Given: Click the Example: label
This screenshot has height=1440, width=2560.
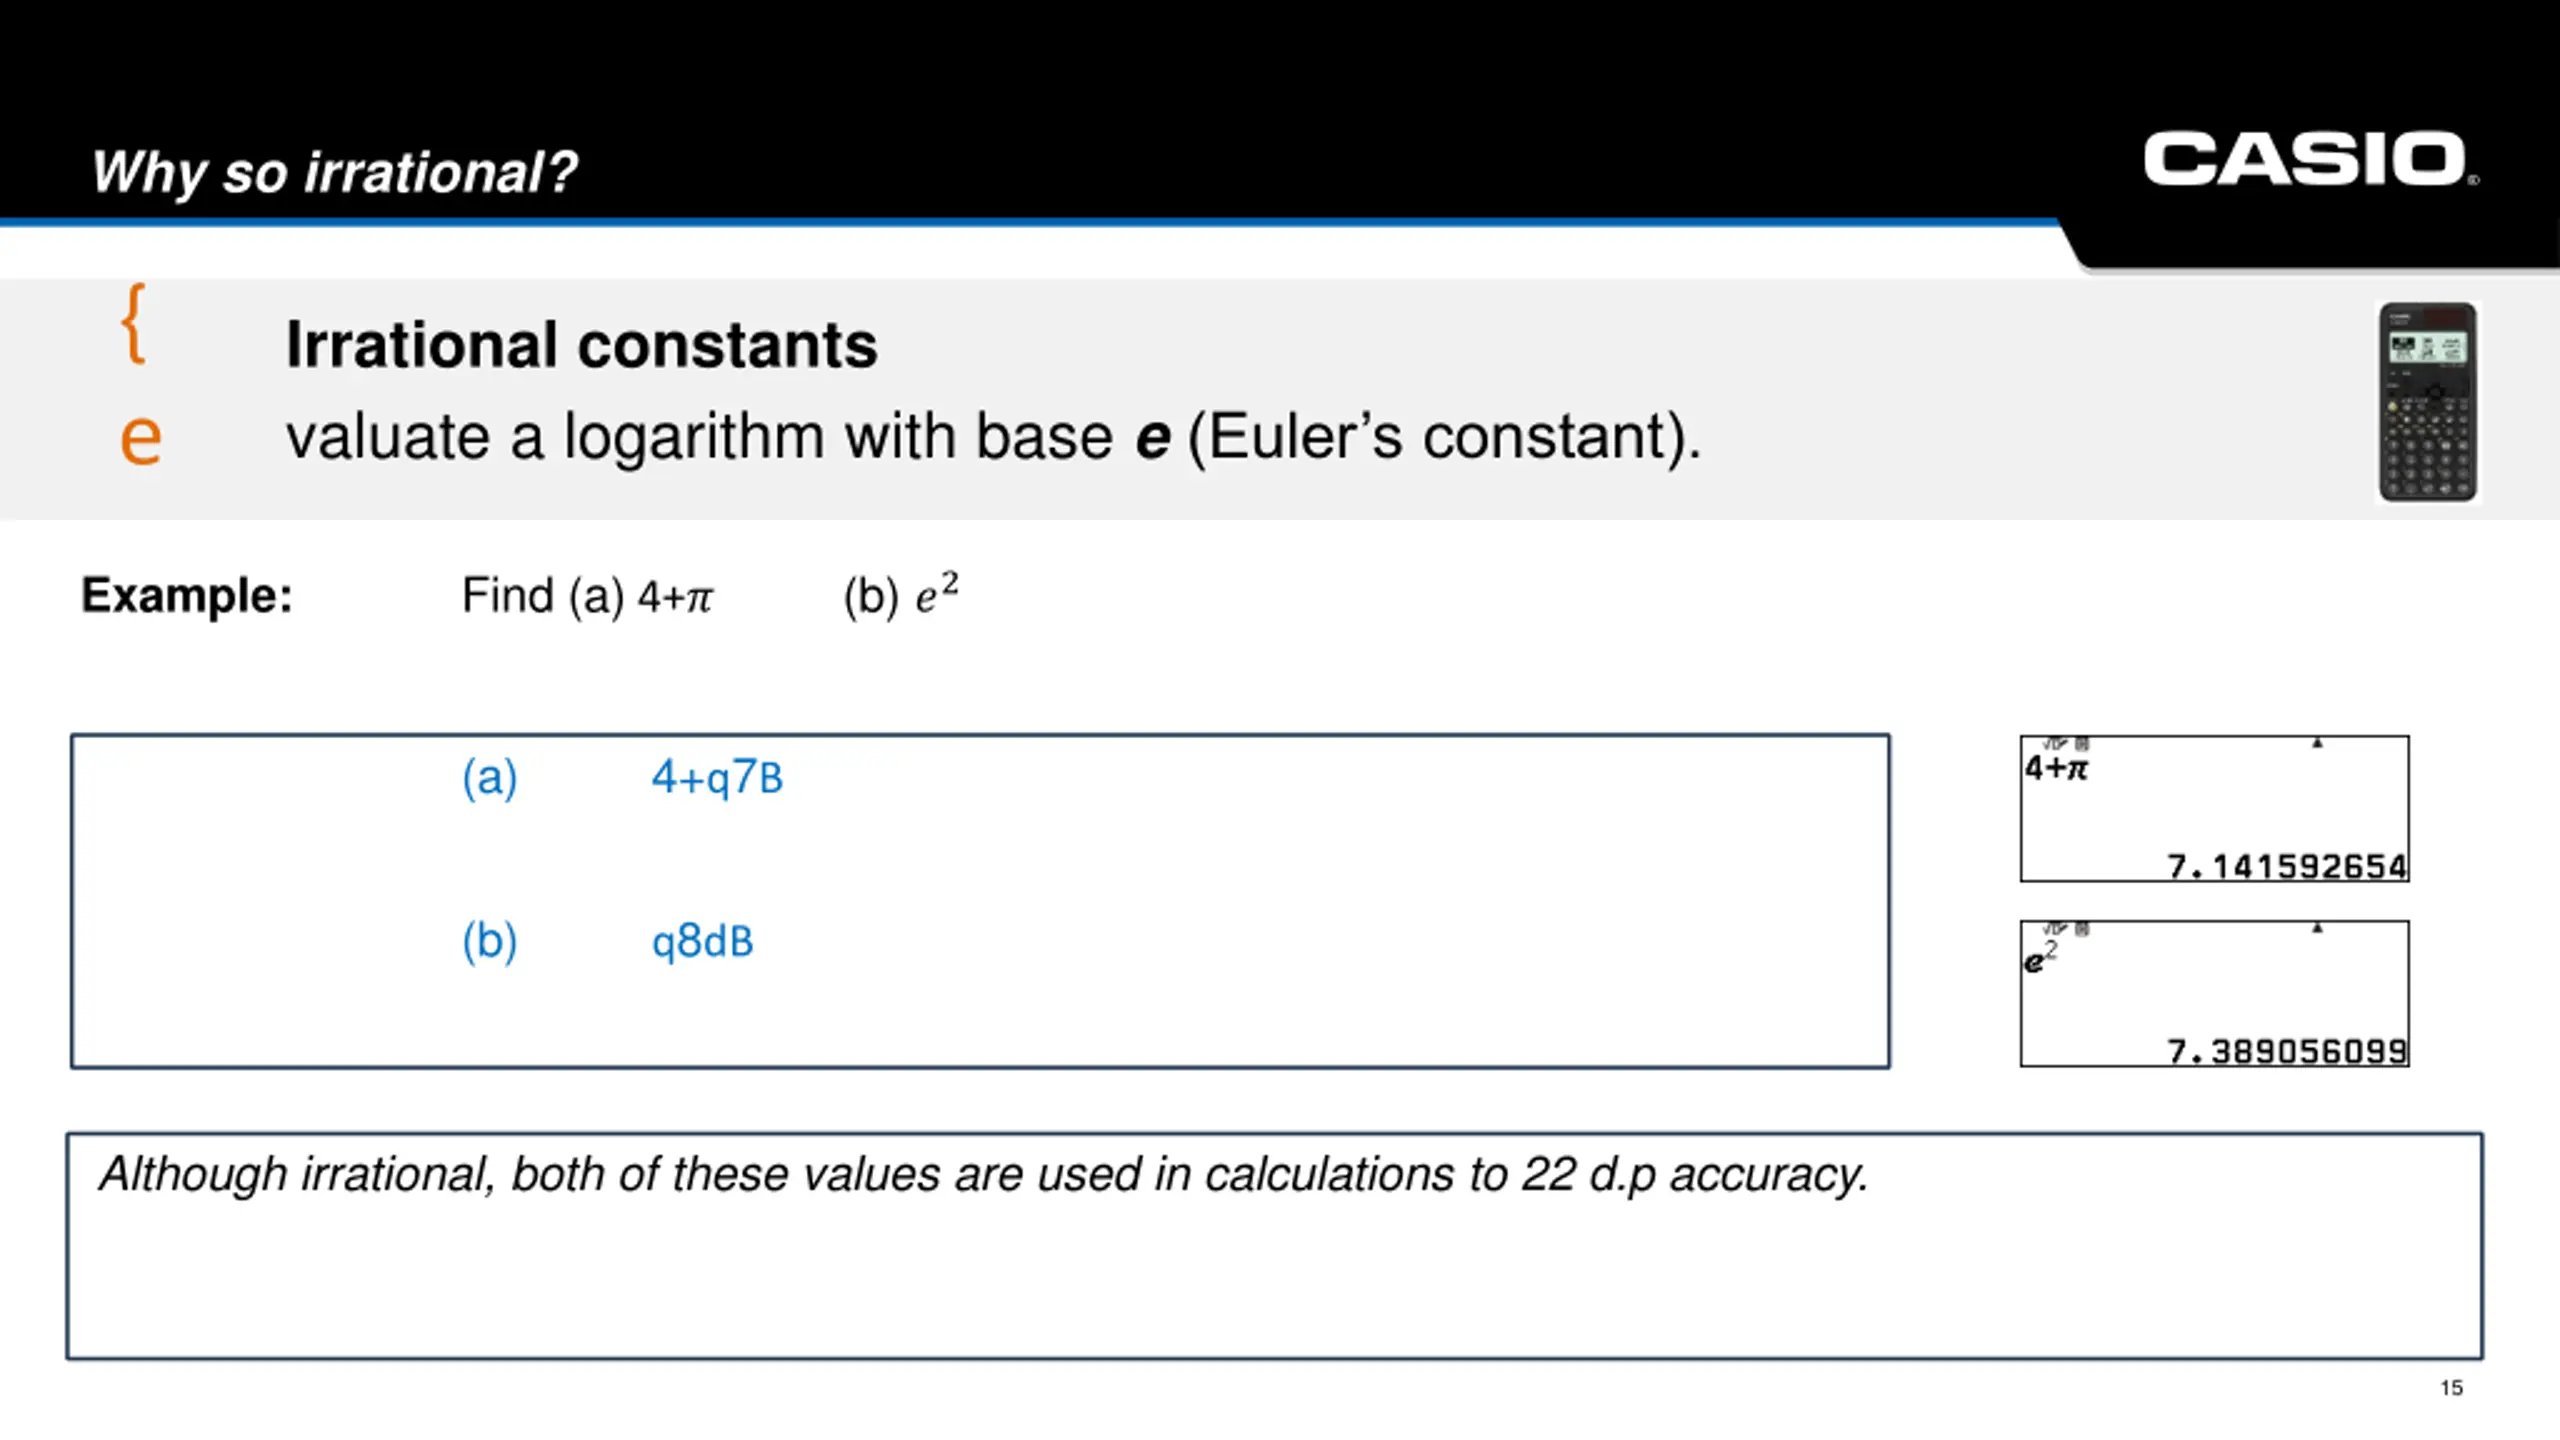Looking at the screenshot, I should (187, 595).
